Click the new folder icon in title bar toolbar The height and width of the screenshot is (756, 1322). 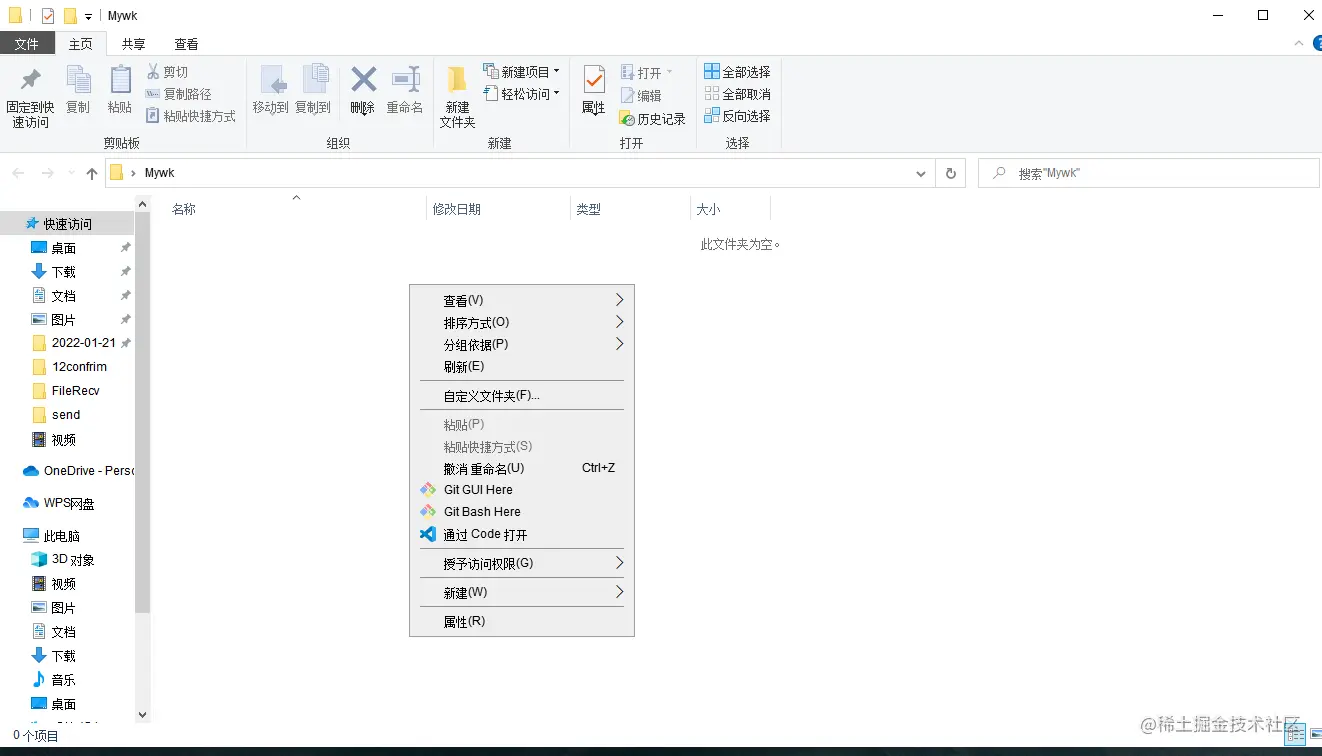tap(70, 16)
